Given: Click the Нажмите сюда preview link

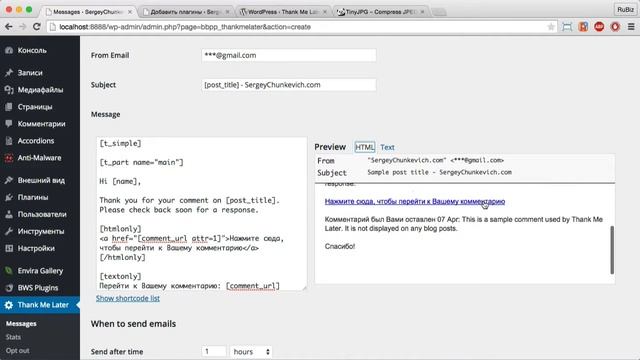Looking at the screenshot, I should [x=415, y=202].
